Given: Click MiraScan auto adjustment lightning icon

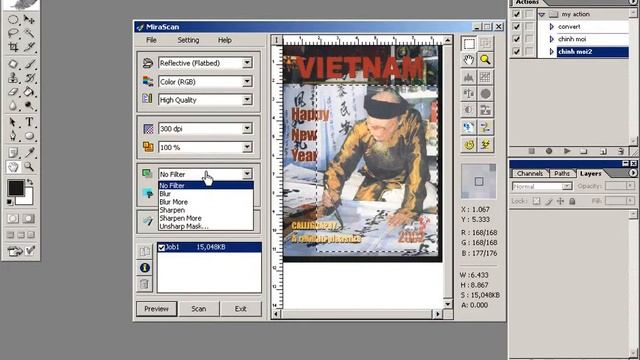Looking at the screenshot, I should (x=485, y=144).
